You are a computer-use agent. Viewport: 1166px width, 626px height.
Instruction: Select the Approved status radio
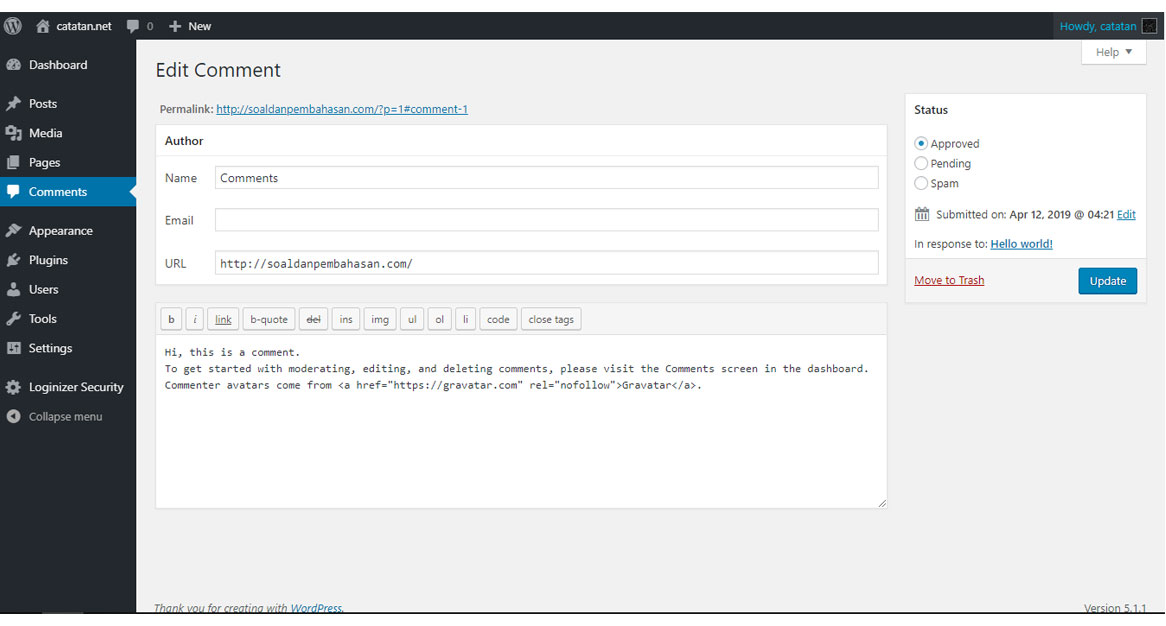tap(921, 143)
